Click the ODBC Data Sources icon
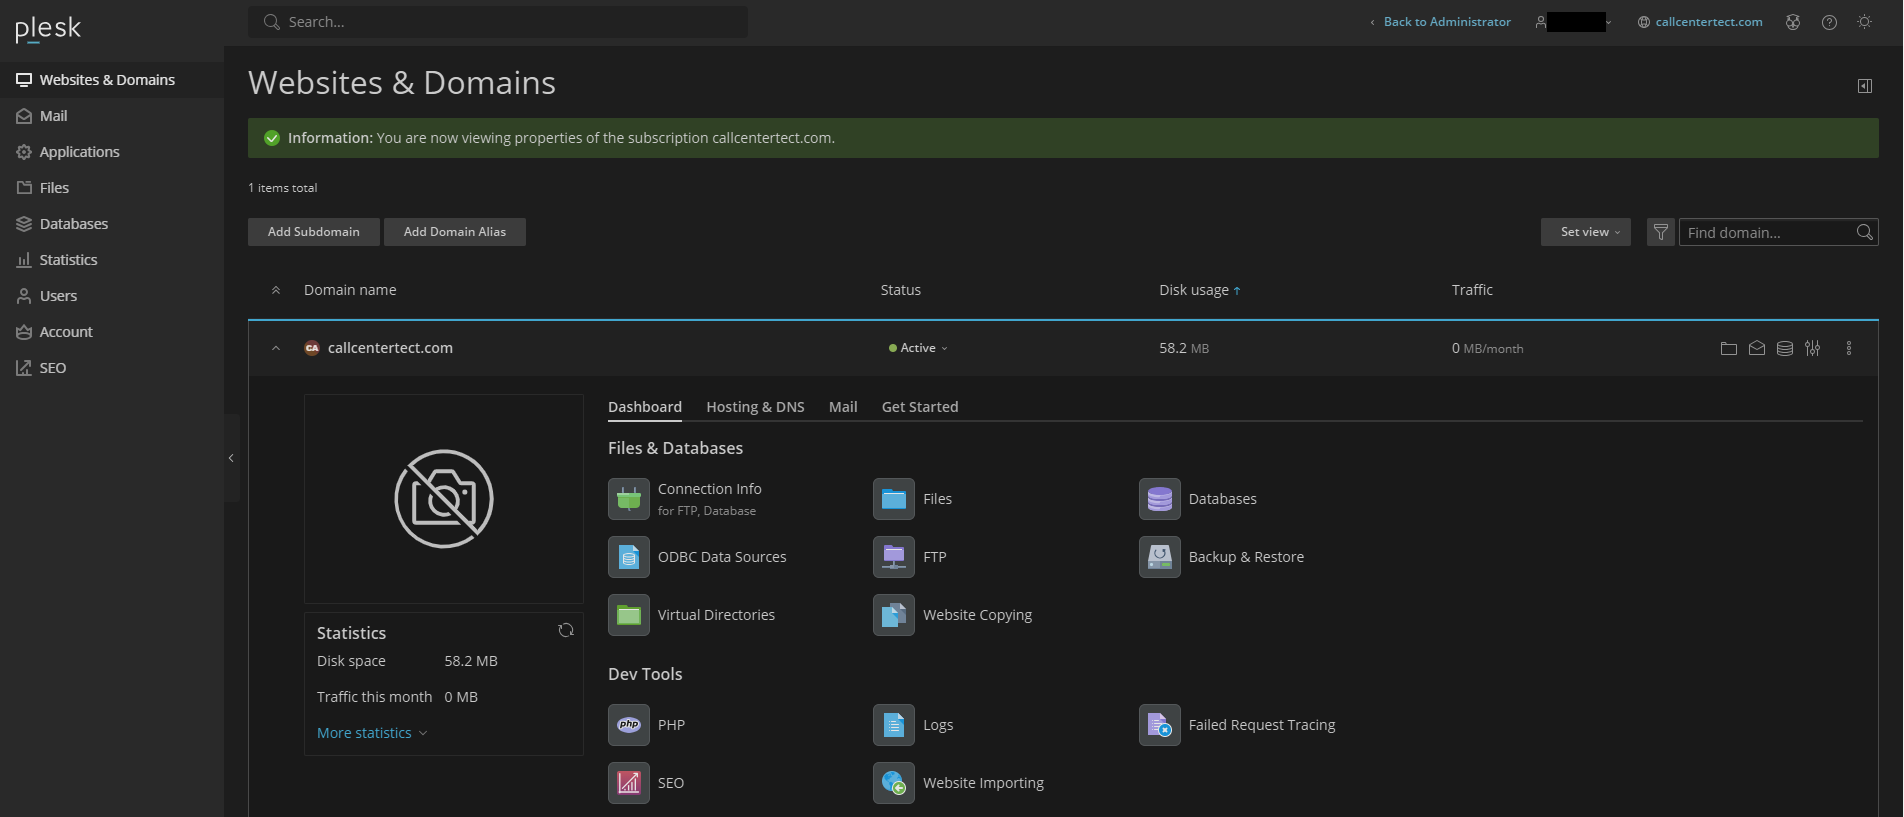 628,557
